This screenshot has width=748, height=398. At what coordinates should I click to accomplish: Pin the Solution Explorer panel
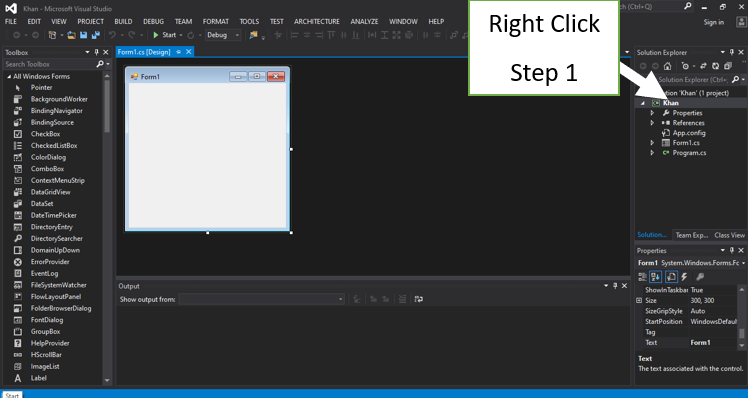pos(732,52)
